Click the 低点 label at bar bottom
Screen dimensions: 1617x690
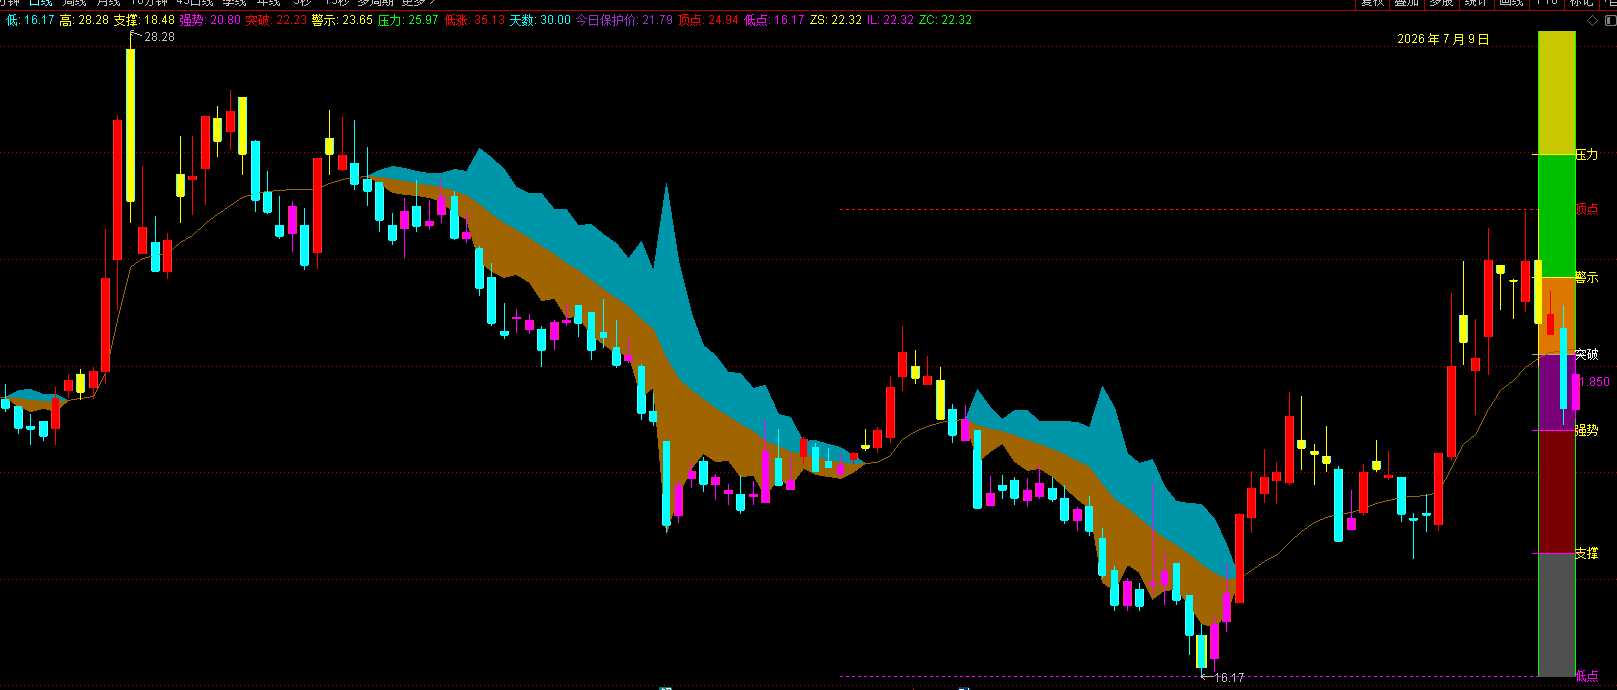click(1587, 677)
